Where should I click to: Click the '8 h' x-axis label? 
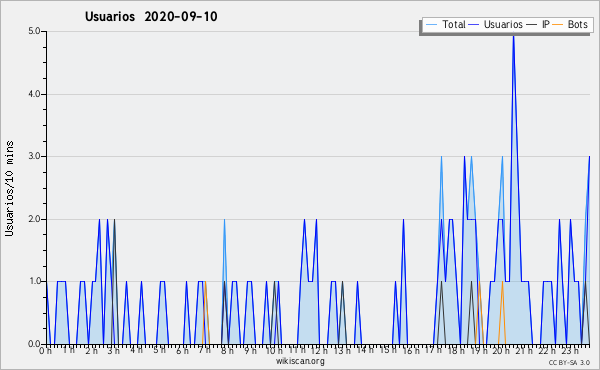coord(227,351)
